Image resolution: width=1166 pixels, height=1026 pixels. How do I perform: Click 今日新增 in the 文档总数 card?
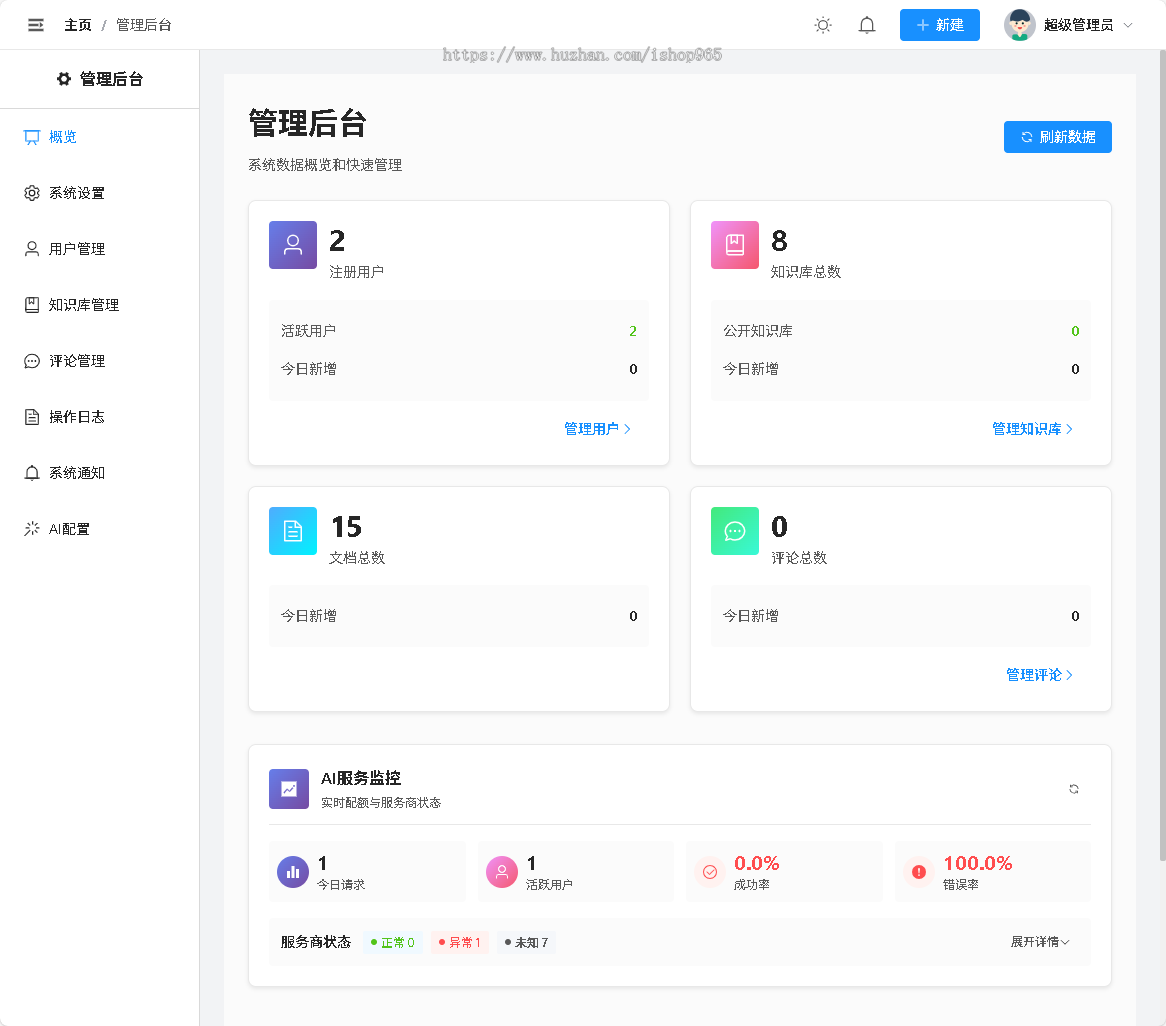tap(459, 616)
